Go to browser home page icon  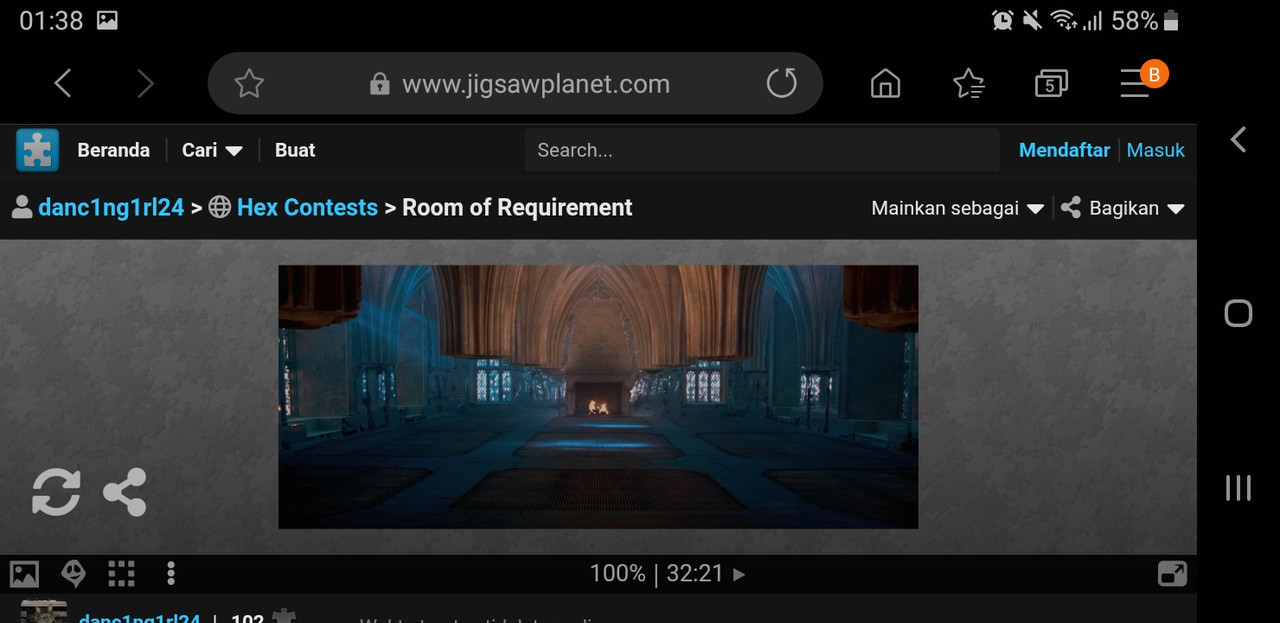[885, 84]
